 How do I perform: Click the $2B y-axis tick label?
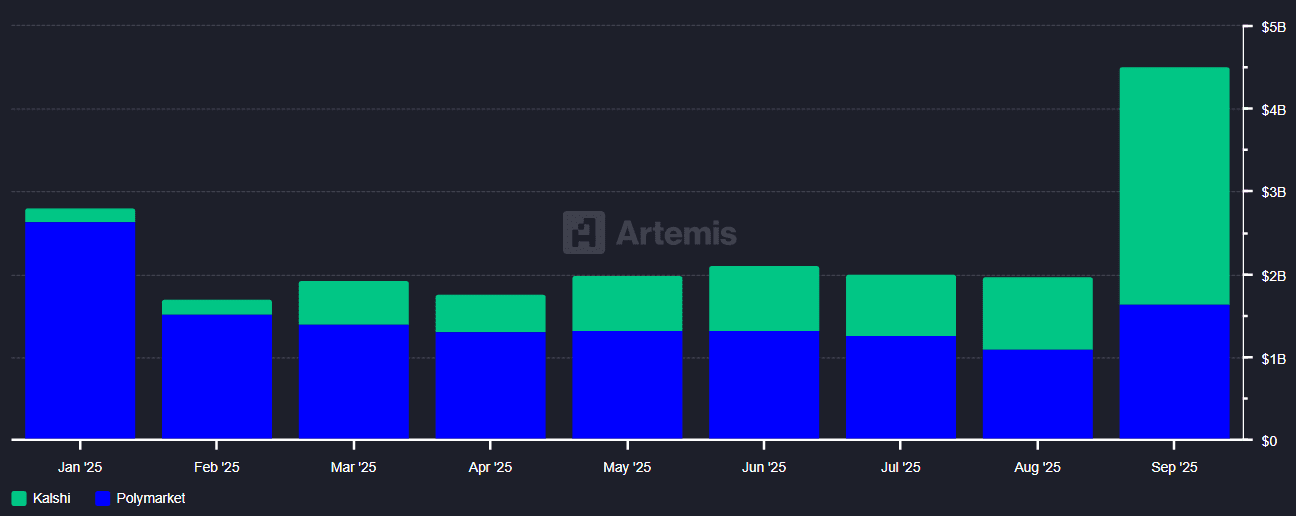pyautogui.click(x=1273, y=275)
